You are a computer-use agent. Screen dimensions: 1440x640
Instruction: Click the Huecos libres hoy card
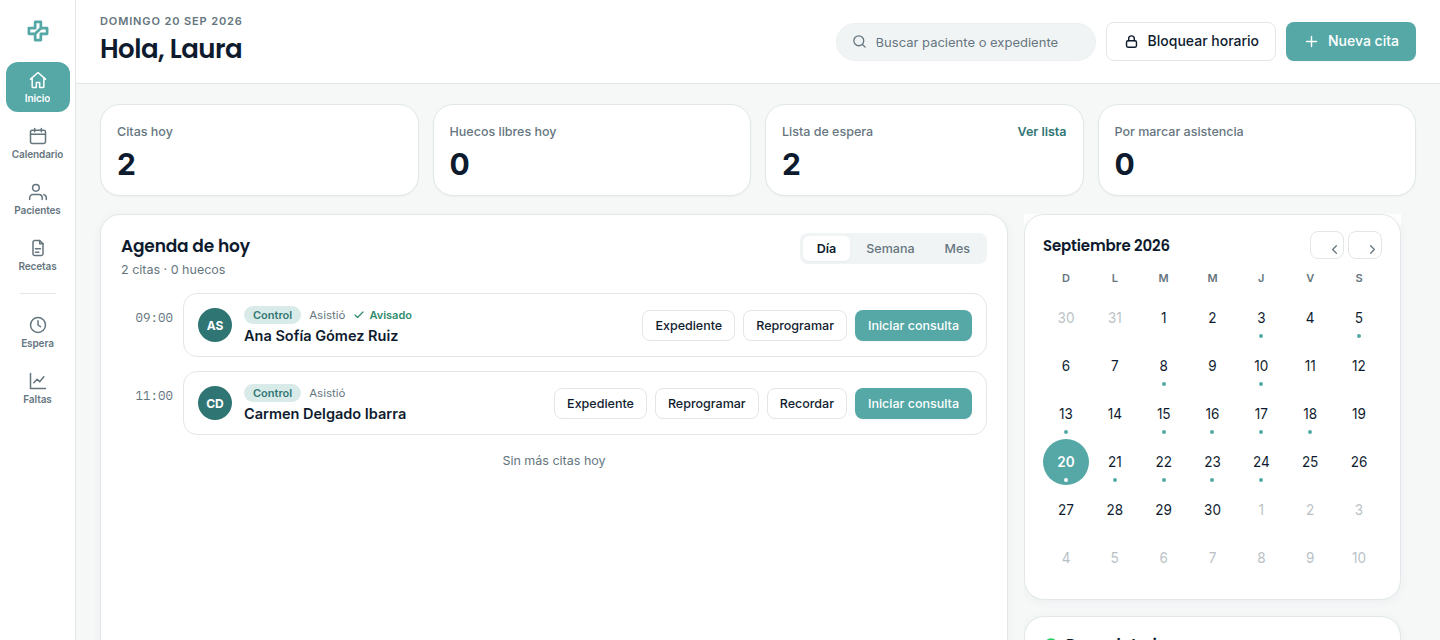(x=592, y=150)
